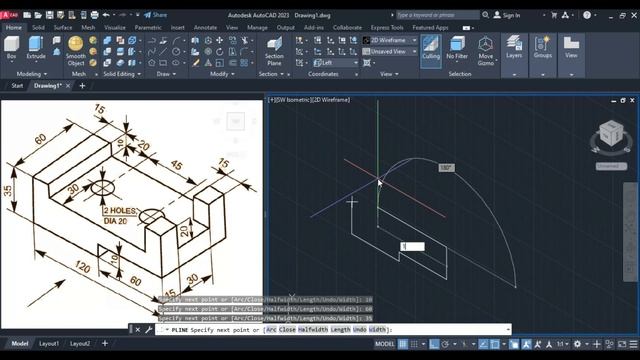This screenshot has width=640, height=360.
Task: Open the Start file tab
Action: click(17, 86)
